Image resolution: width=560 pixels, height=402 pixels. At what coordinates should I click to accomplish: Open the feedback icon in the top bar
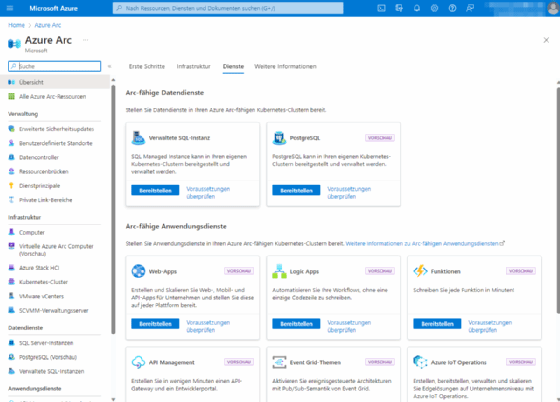470,8
